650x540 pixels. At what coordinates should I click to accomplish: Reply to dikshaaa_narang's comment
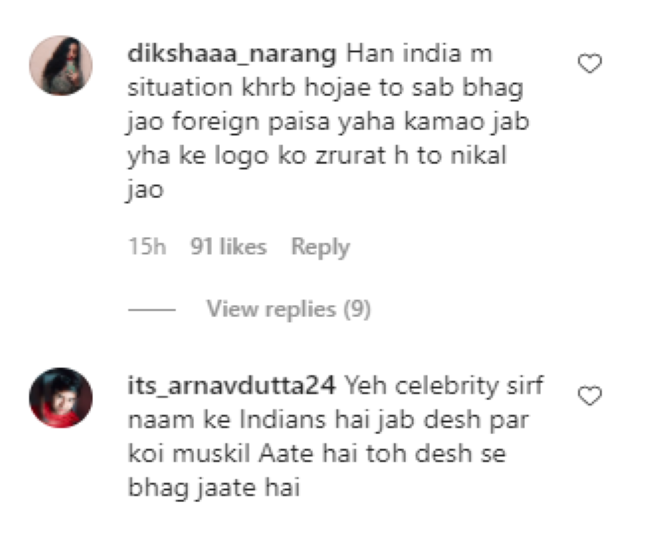(320, 247)
